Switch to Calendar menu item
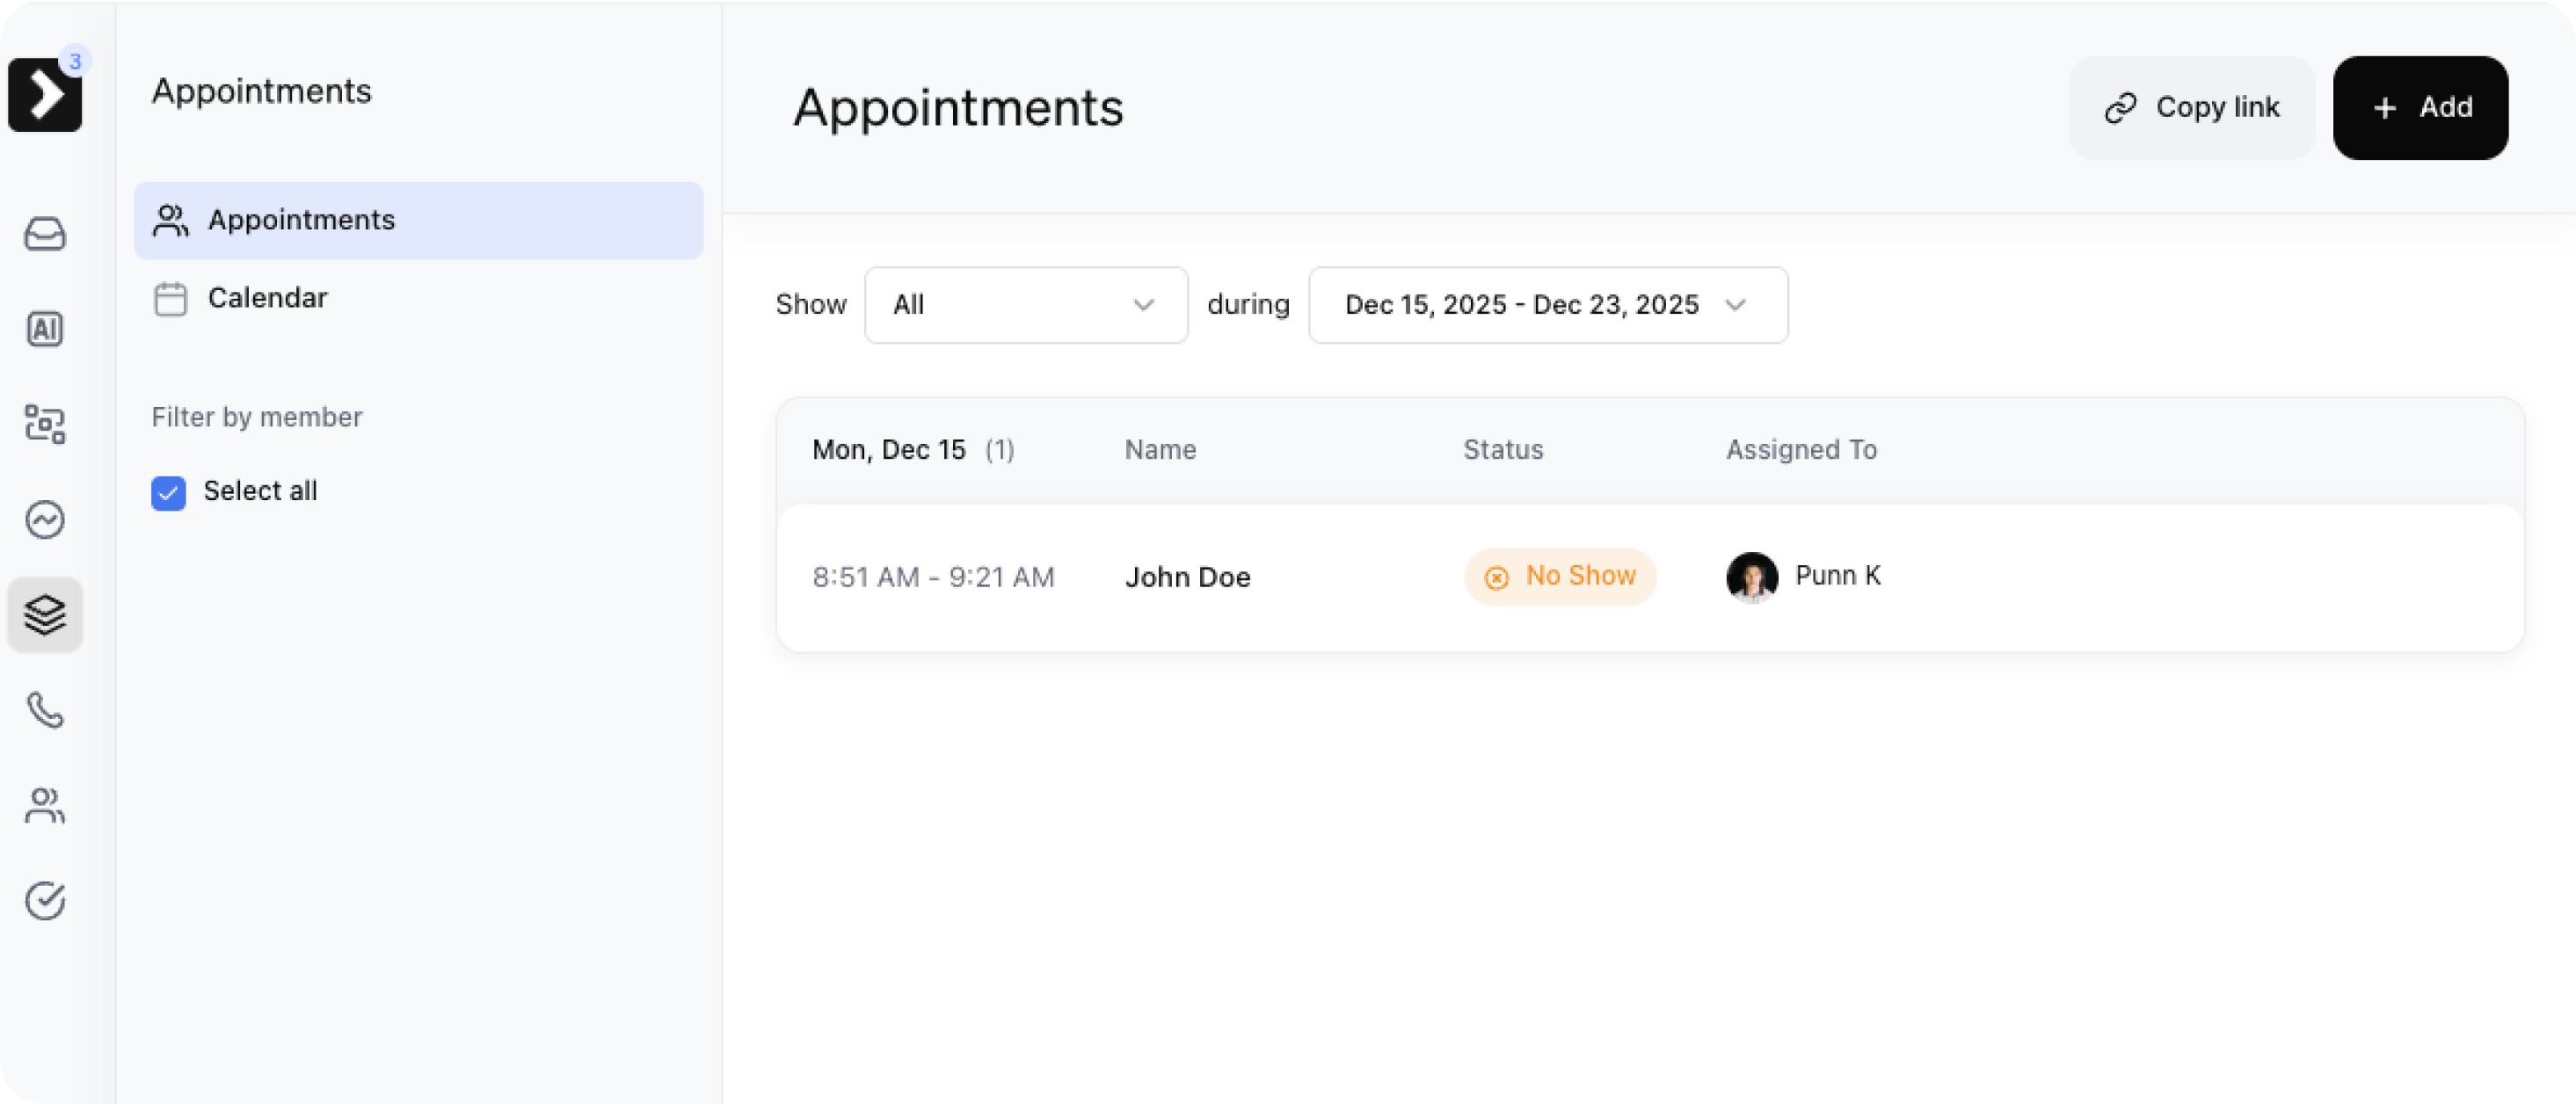This screenshot has width=2576, height=1104. 267,298
